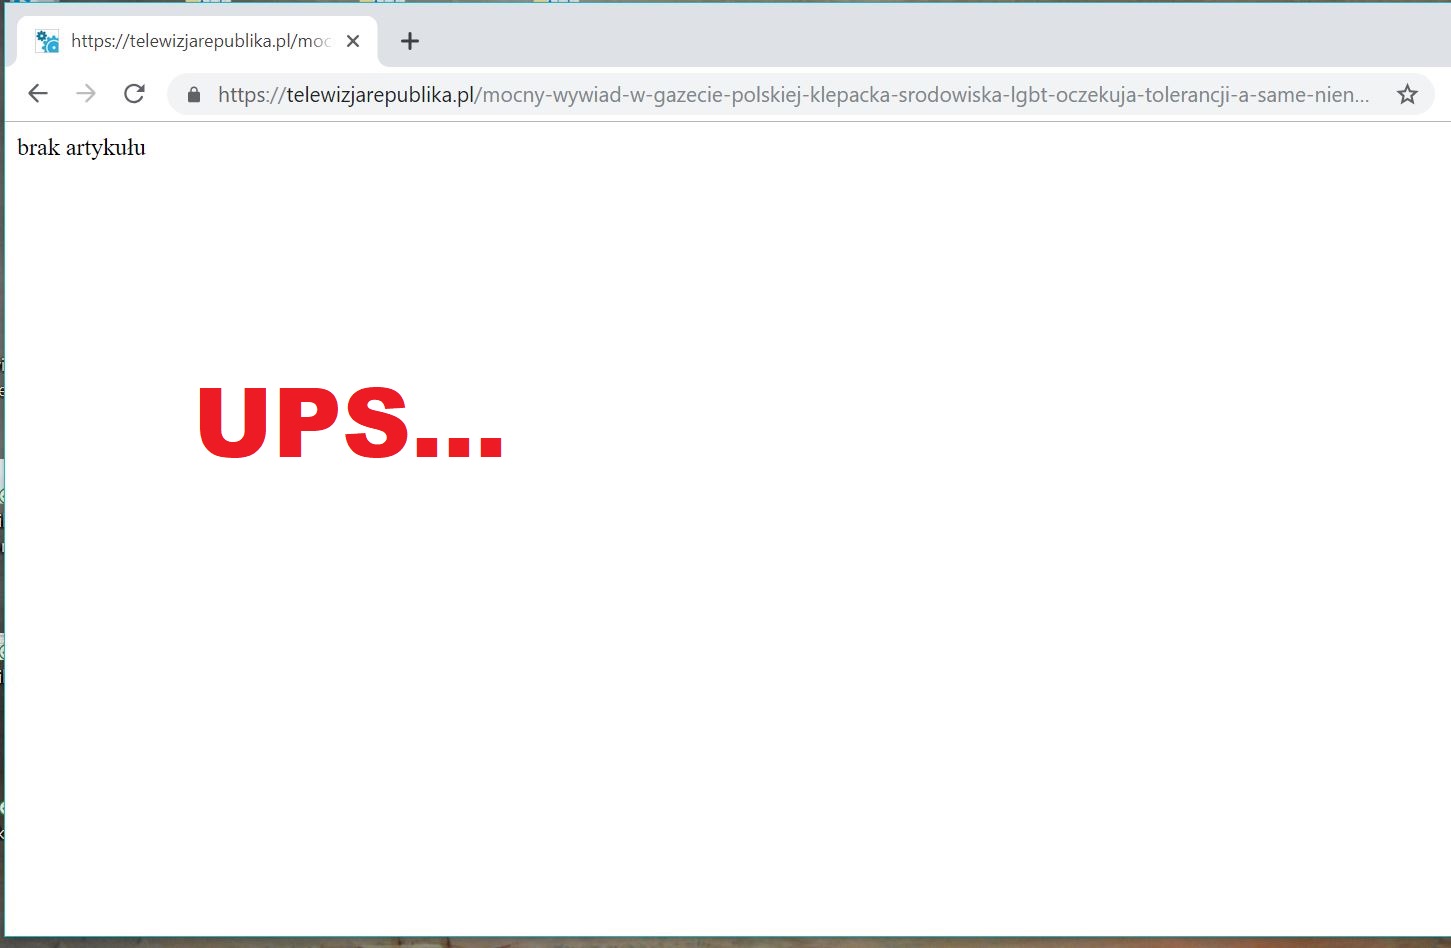Screen dimensions: 1451x948
Task: Click the blank page area below UPS
Action: coord(700,700)
